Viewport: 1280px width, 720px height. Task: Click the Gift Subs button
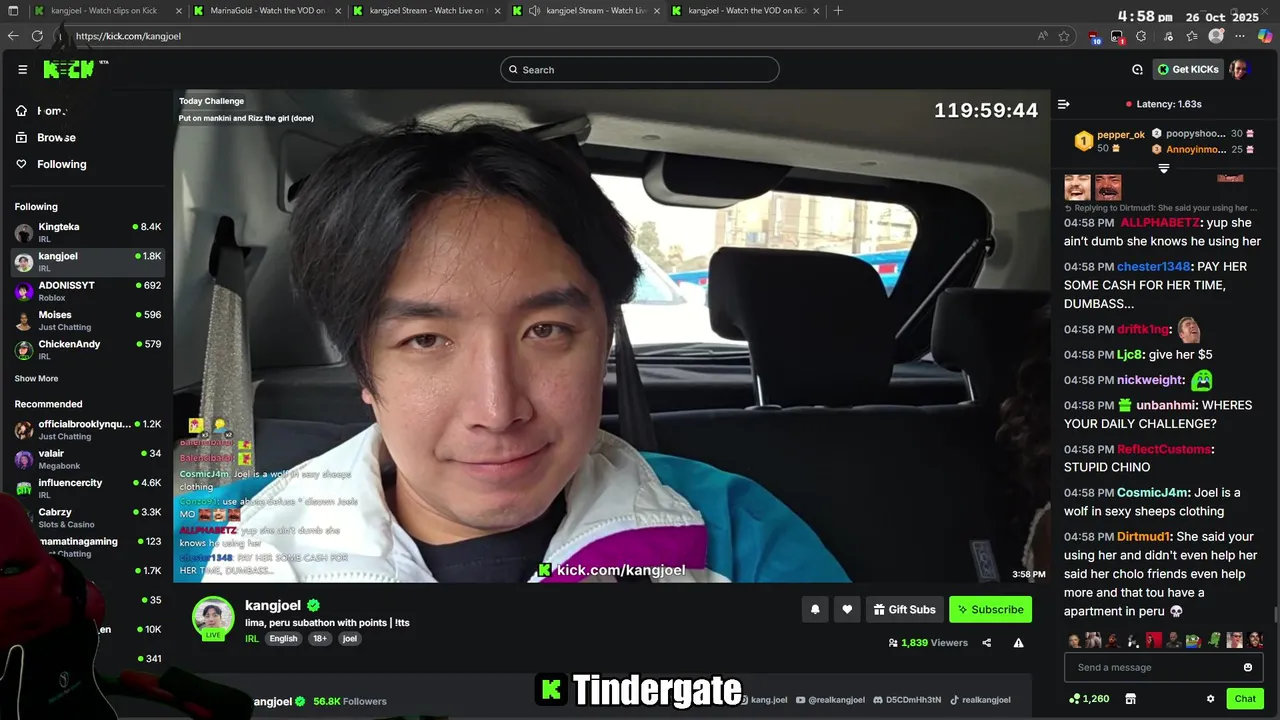click(905, 609)
